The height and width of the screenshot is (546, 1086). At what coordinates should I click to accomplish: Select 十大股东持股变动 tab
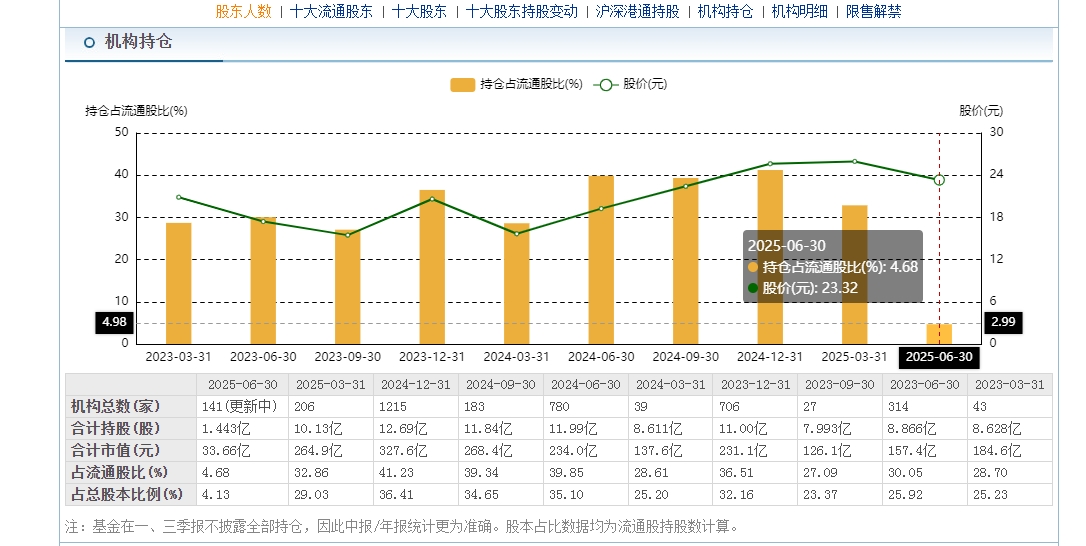coord(522,11)
